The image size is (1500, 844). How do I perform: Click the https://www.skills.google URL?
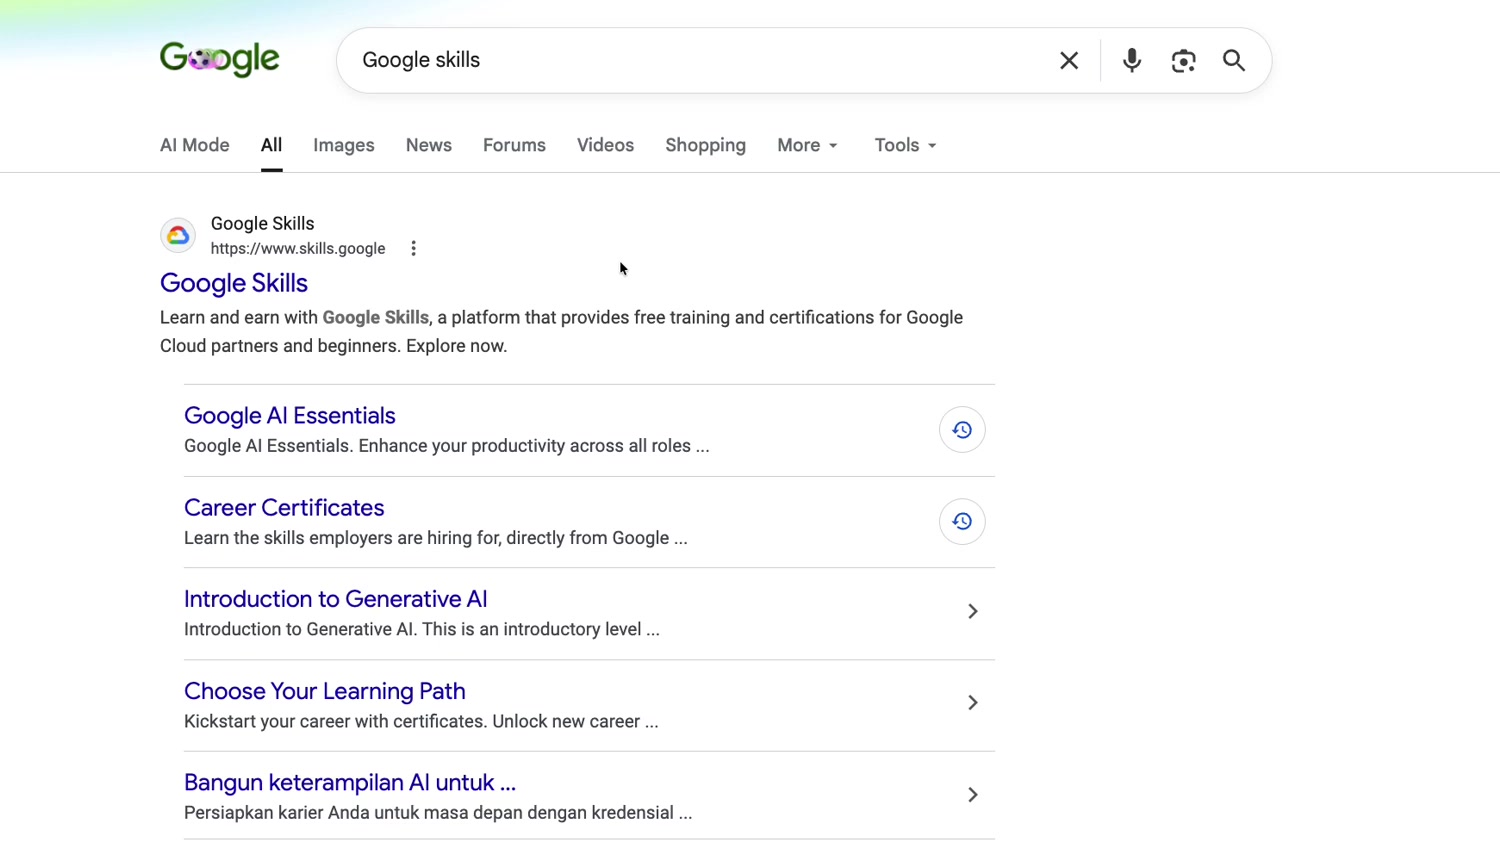[x=298, y=249]
